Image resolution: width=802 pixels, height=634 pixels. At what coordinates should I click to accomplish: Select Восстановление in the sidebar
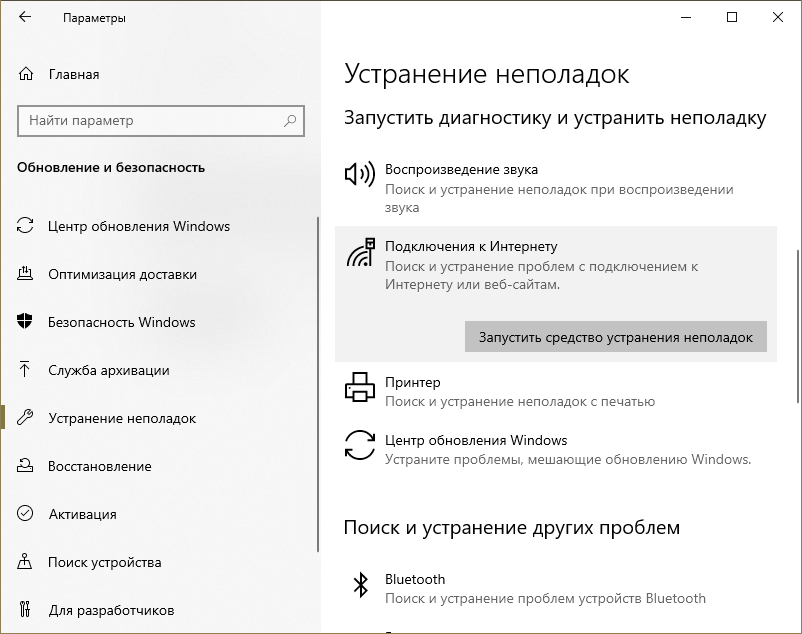point(100,466)
